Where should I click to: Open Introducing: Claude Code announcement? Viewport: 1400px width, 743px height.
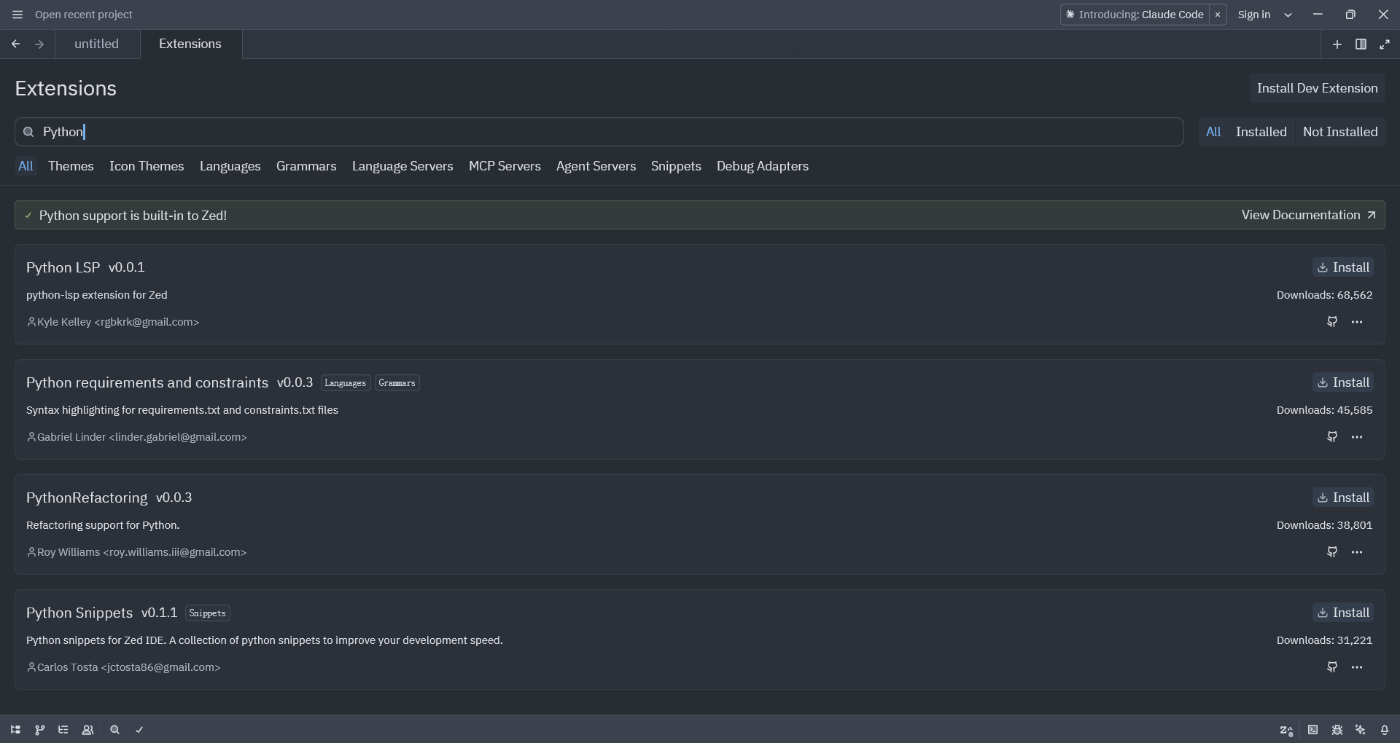(1135, 14)
